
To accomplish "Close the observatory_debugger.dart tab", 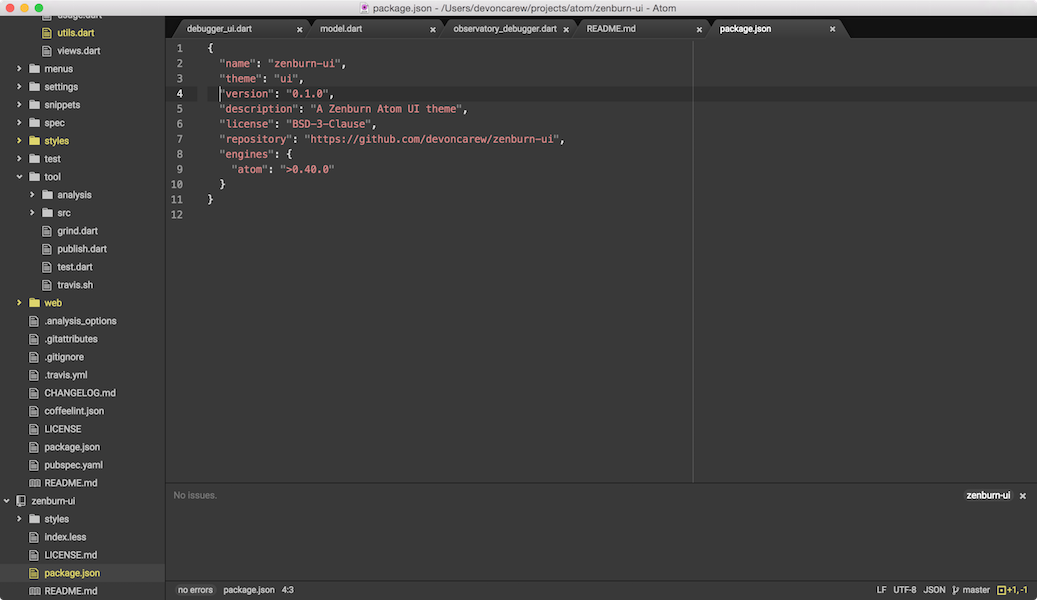I will 566,29.
